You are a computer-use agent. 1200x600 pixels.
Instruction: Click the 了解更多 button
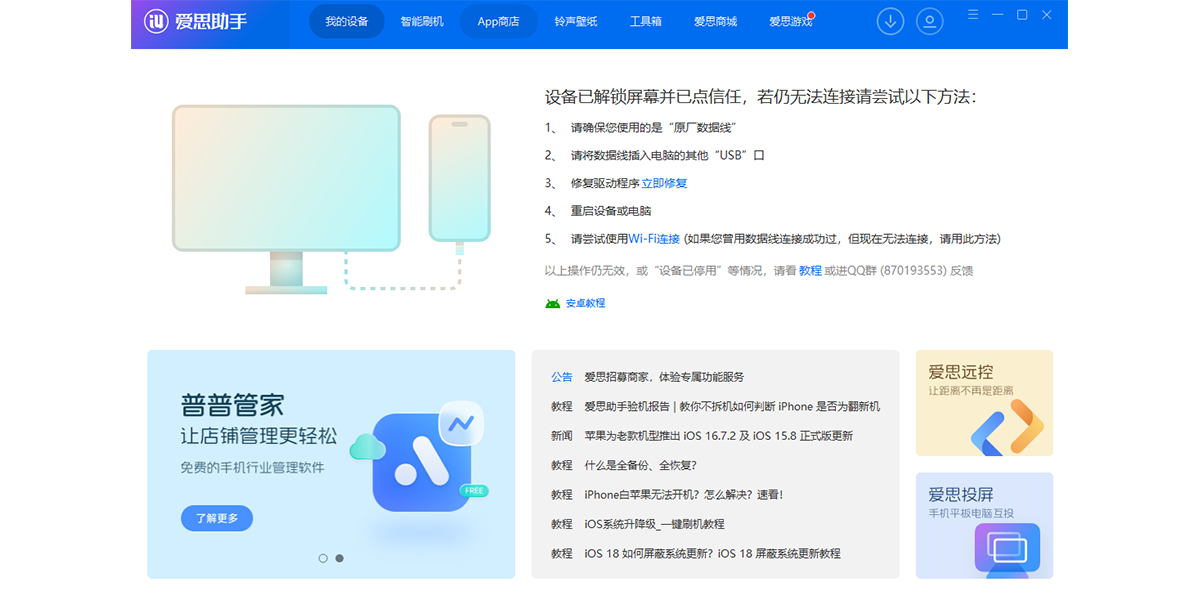[217, 518]
